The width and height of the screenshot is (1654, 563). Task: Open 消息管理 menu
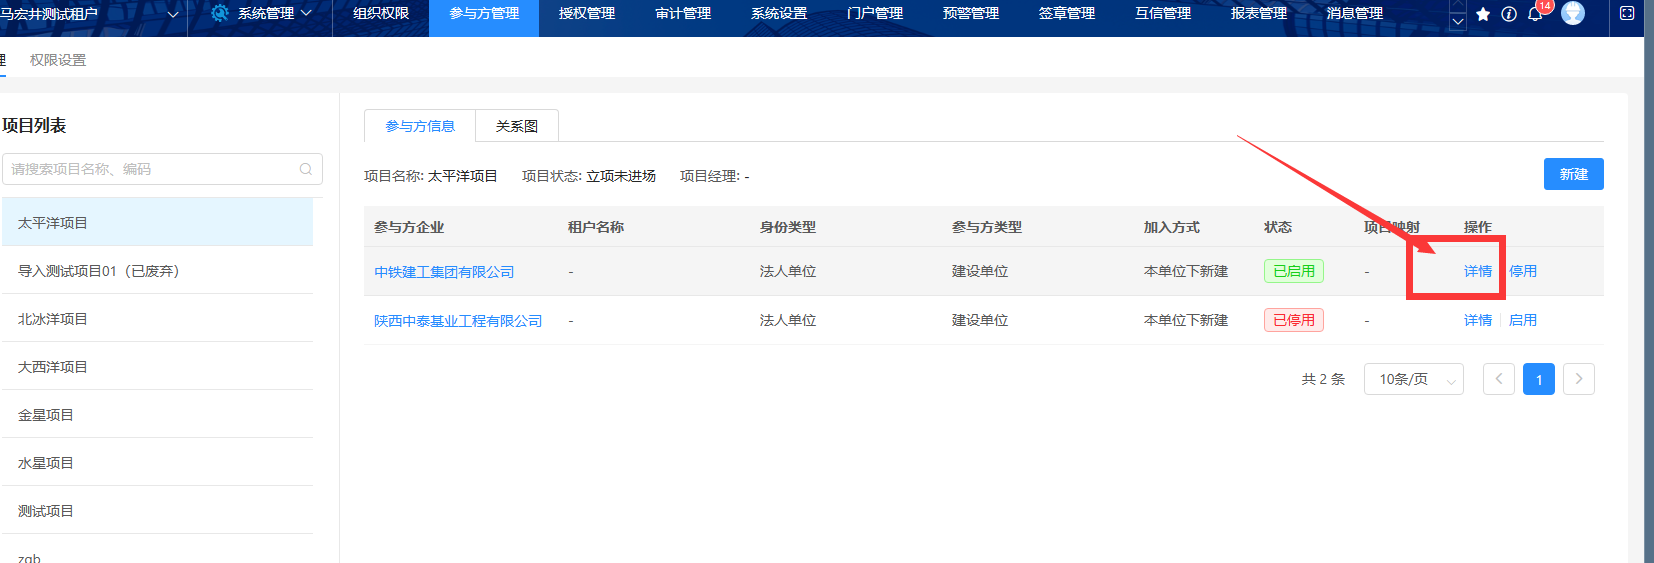[x=1355, y=13]
